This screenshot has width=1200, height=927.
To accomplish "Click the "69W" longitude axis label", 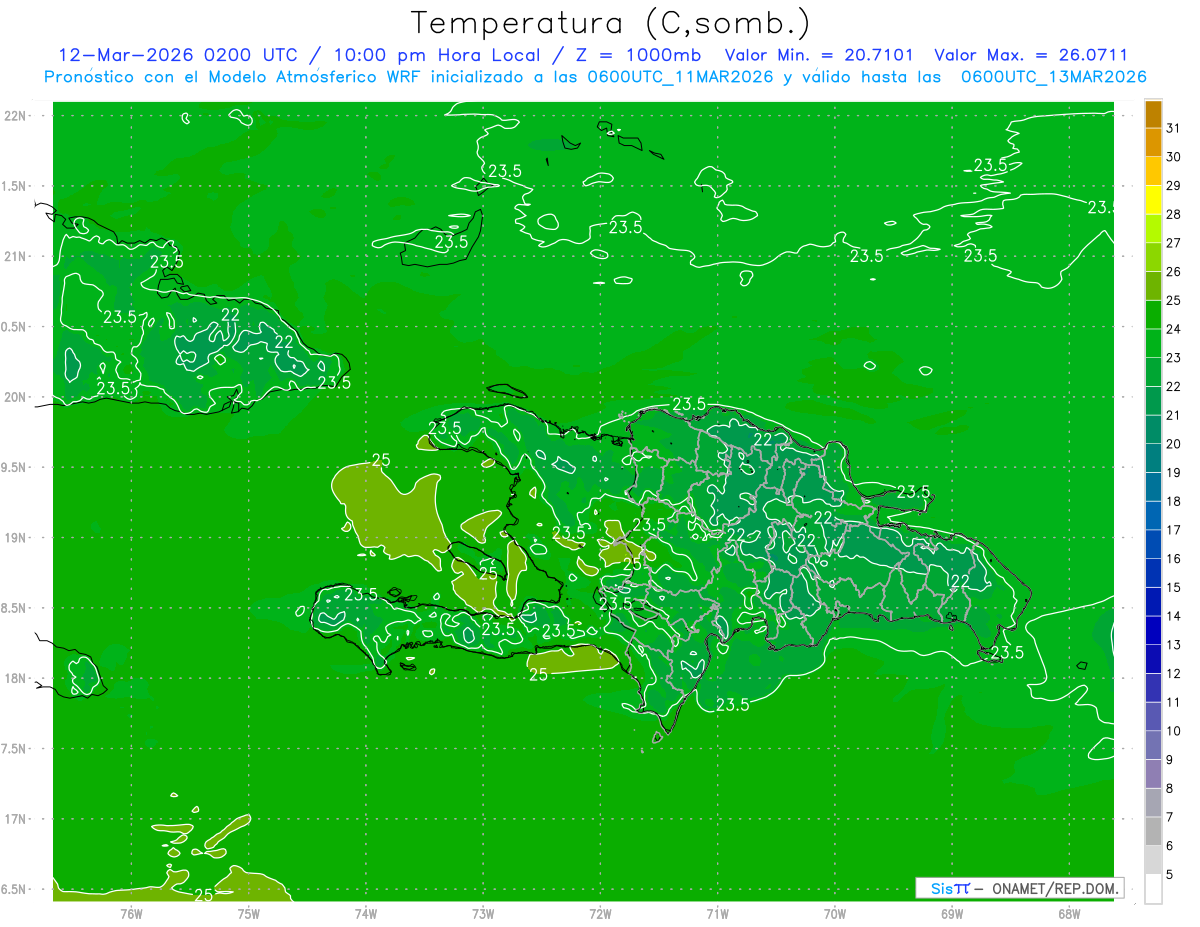I will pyautogui.click(x=952, y=914).
